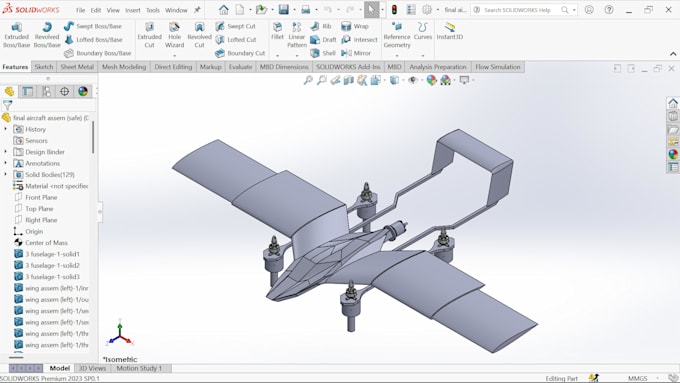This screenshot has height=383, width=680.
Task: Open the Curves tool
Action: (x=423, y=31)
